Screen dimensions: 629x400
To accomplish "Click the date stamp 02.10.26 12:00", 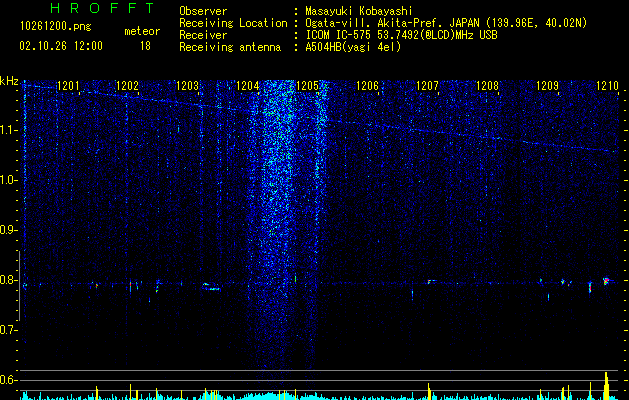I will pyautogui.click(x=61, y=46).
